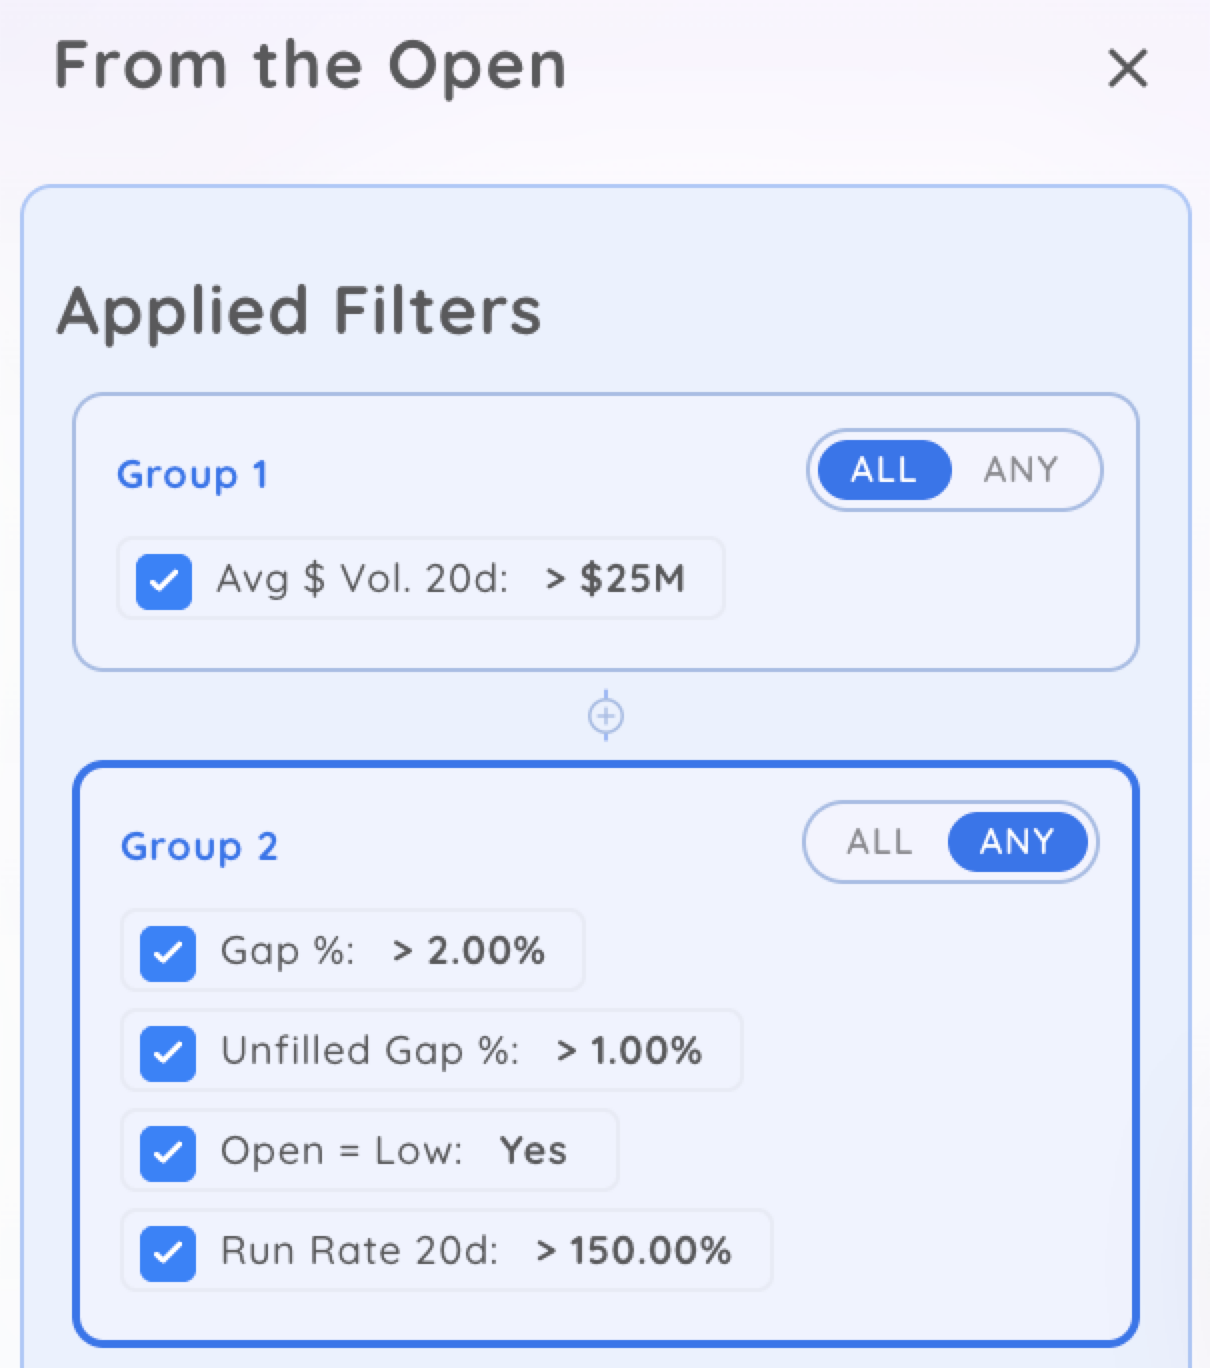Change the Open = Low Yes value
This screenshot has height=1368, width=1210.
533,1151
